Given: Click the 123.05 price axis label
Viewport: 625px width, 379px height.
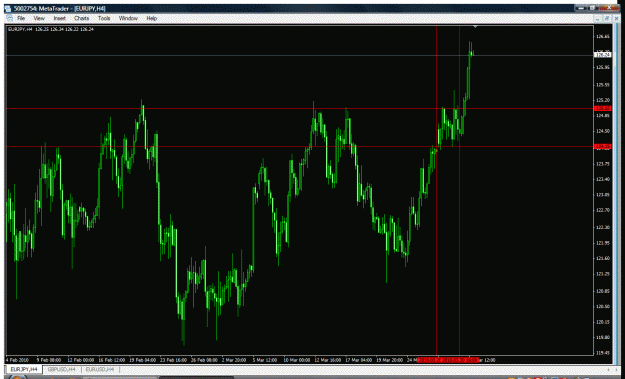Looking at the screenshot, I should pos(602,194).
